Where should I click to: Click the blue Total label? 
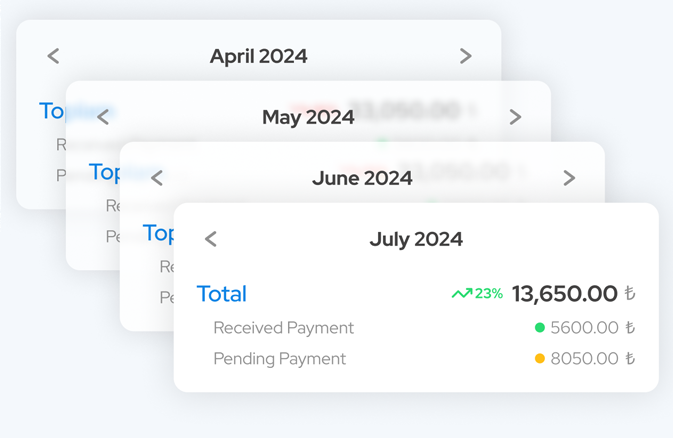point(222,294)
